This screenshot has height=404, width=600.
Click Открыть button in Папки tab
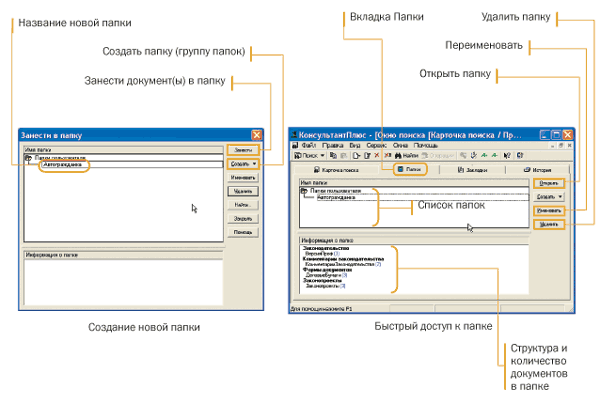[x=549, y=183]
